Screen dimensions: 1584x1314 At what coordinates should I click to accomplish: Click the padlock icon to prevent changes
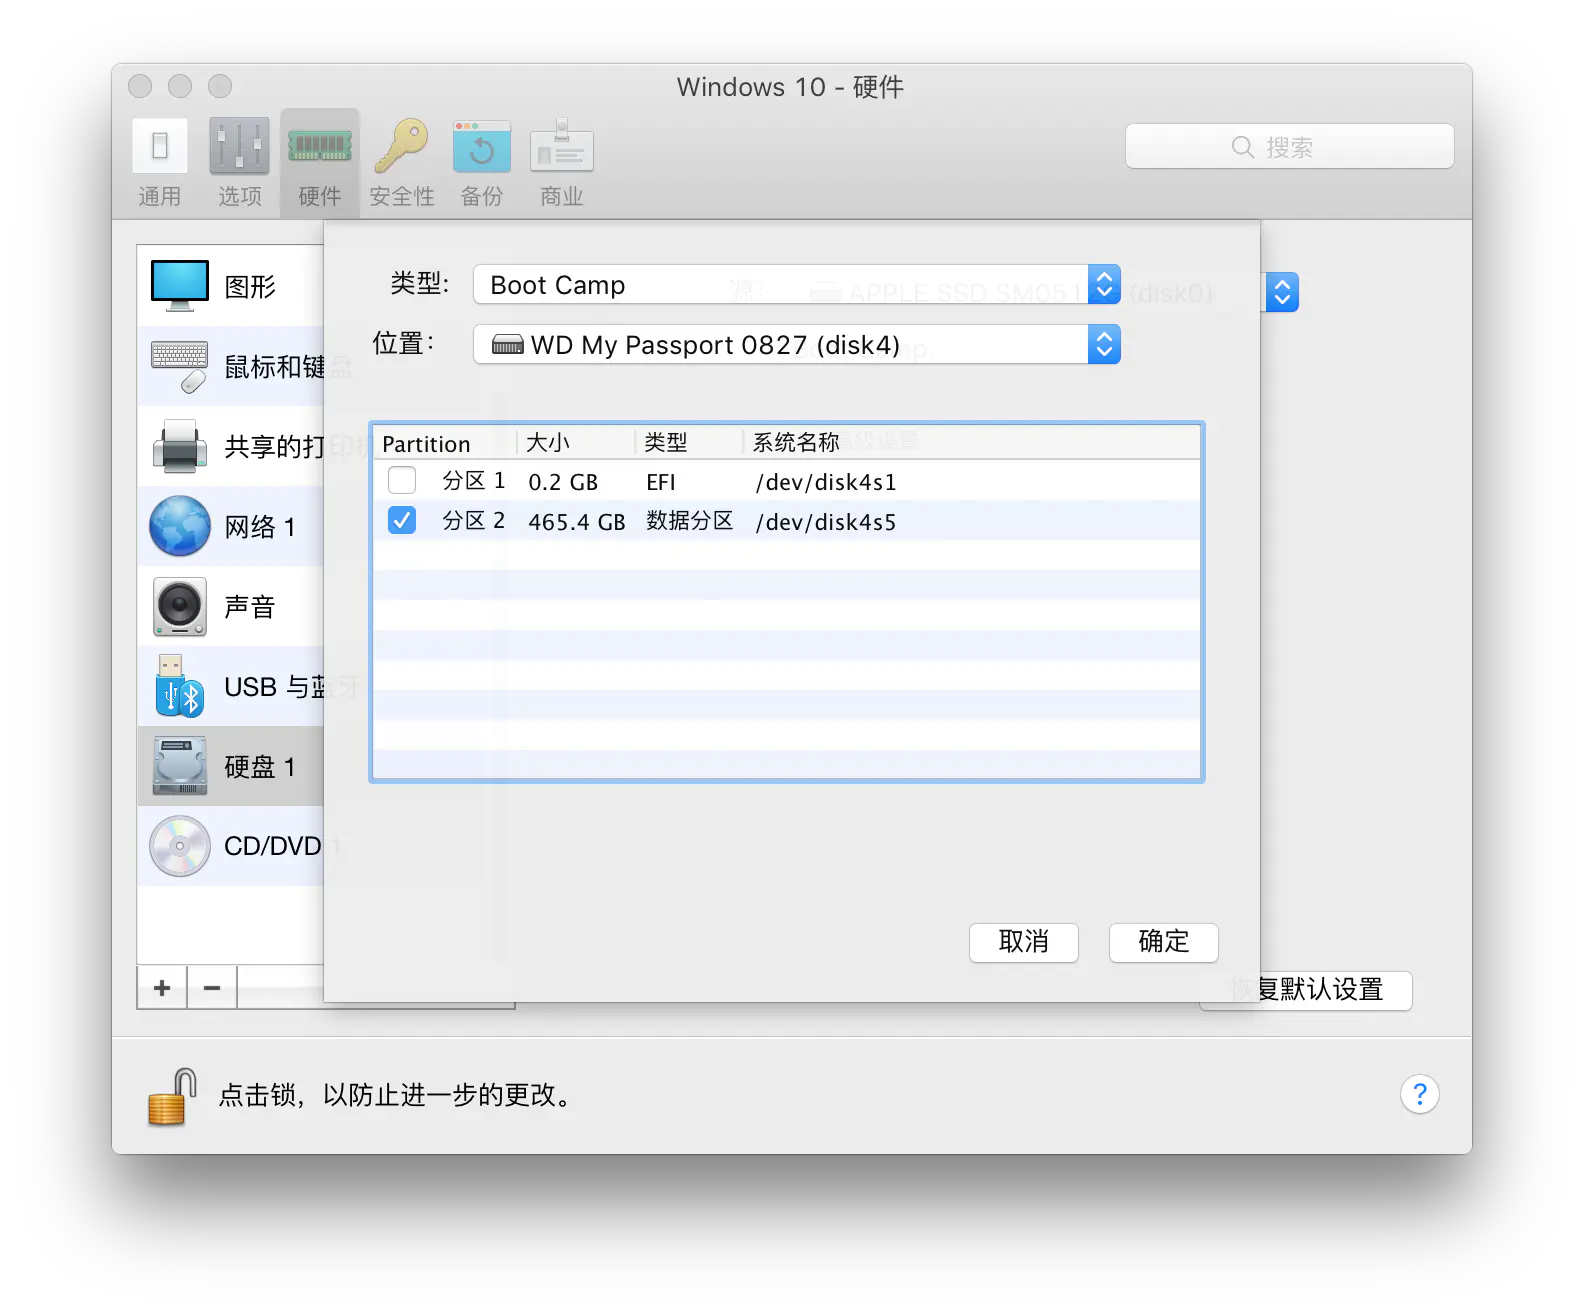coord(172,1097)
